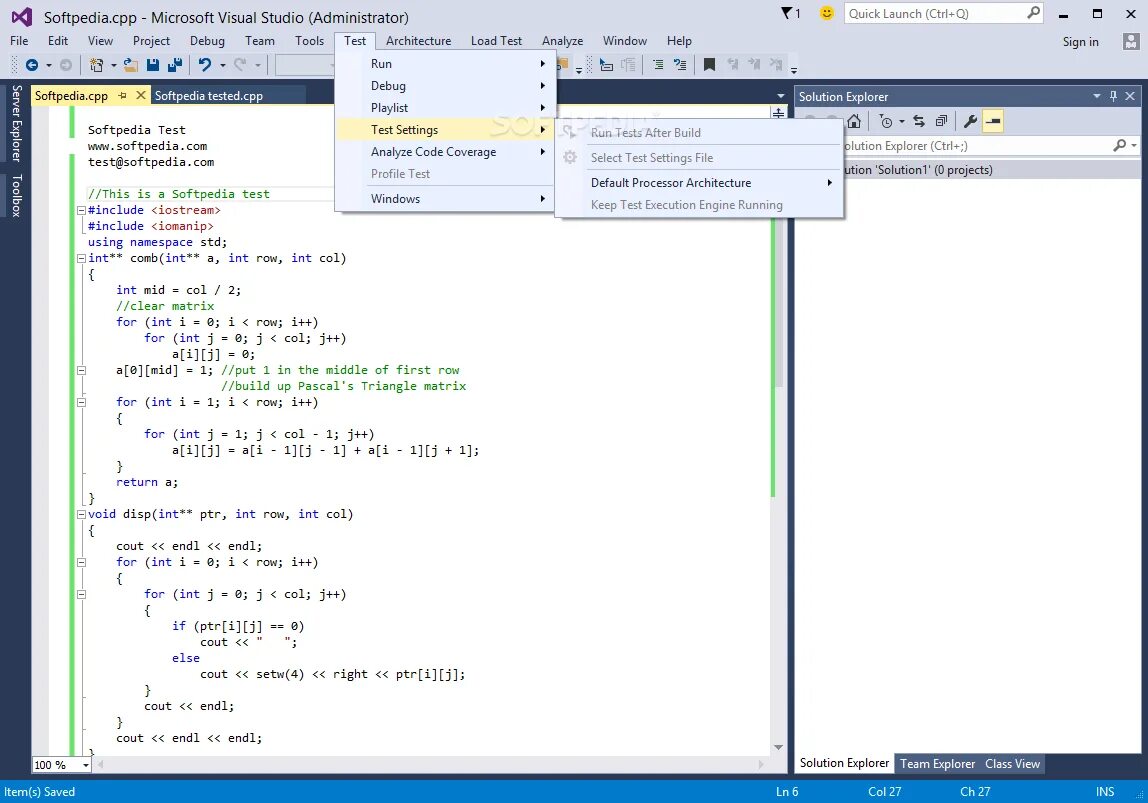This screenshot has height=803, width=1148.
Task: Open the Navigate Backward history dropdown arrow
Action: point(48,65)
